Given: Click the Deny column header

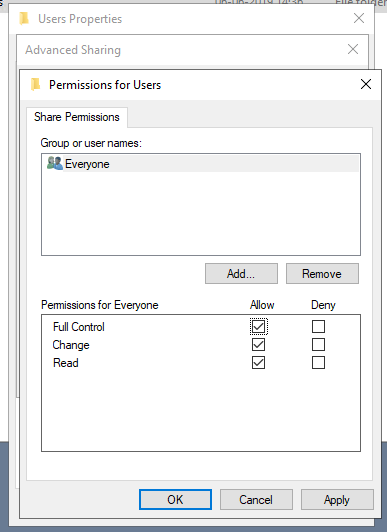Looking at the screenshot, I should [x=323, y=305].
